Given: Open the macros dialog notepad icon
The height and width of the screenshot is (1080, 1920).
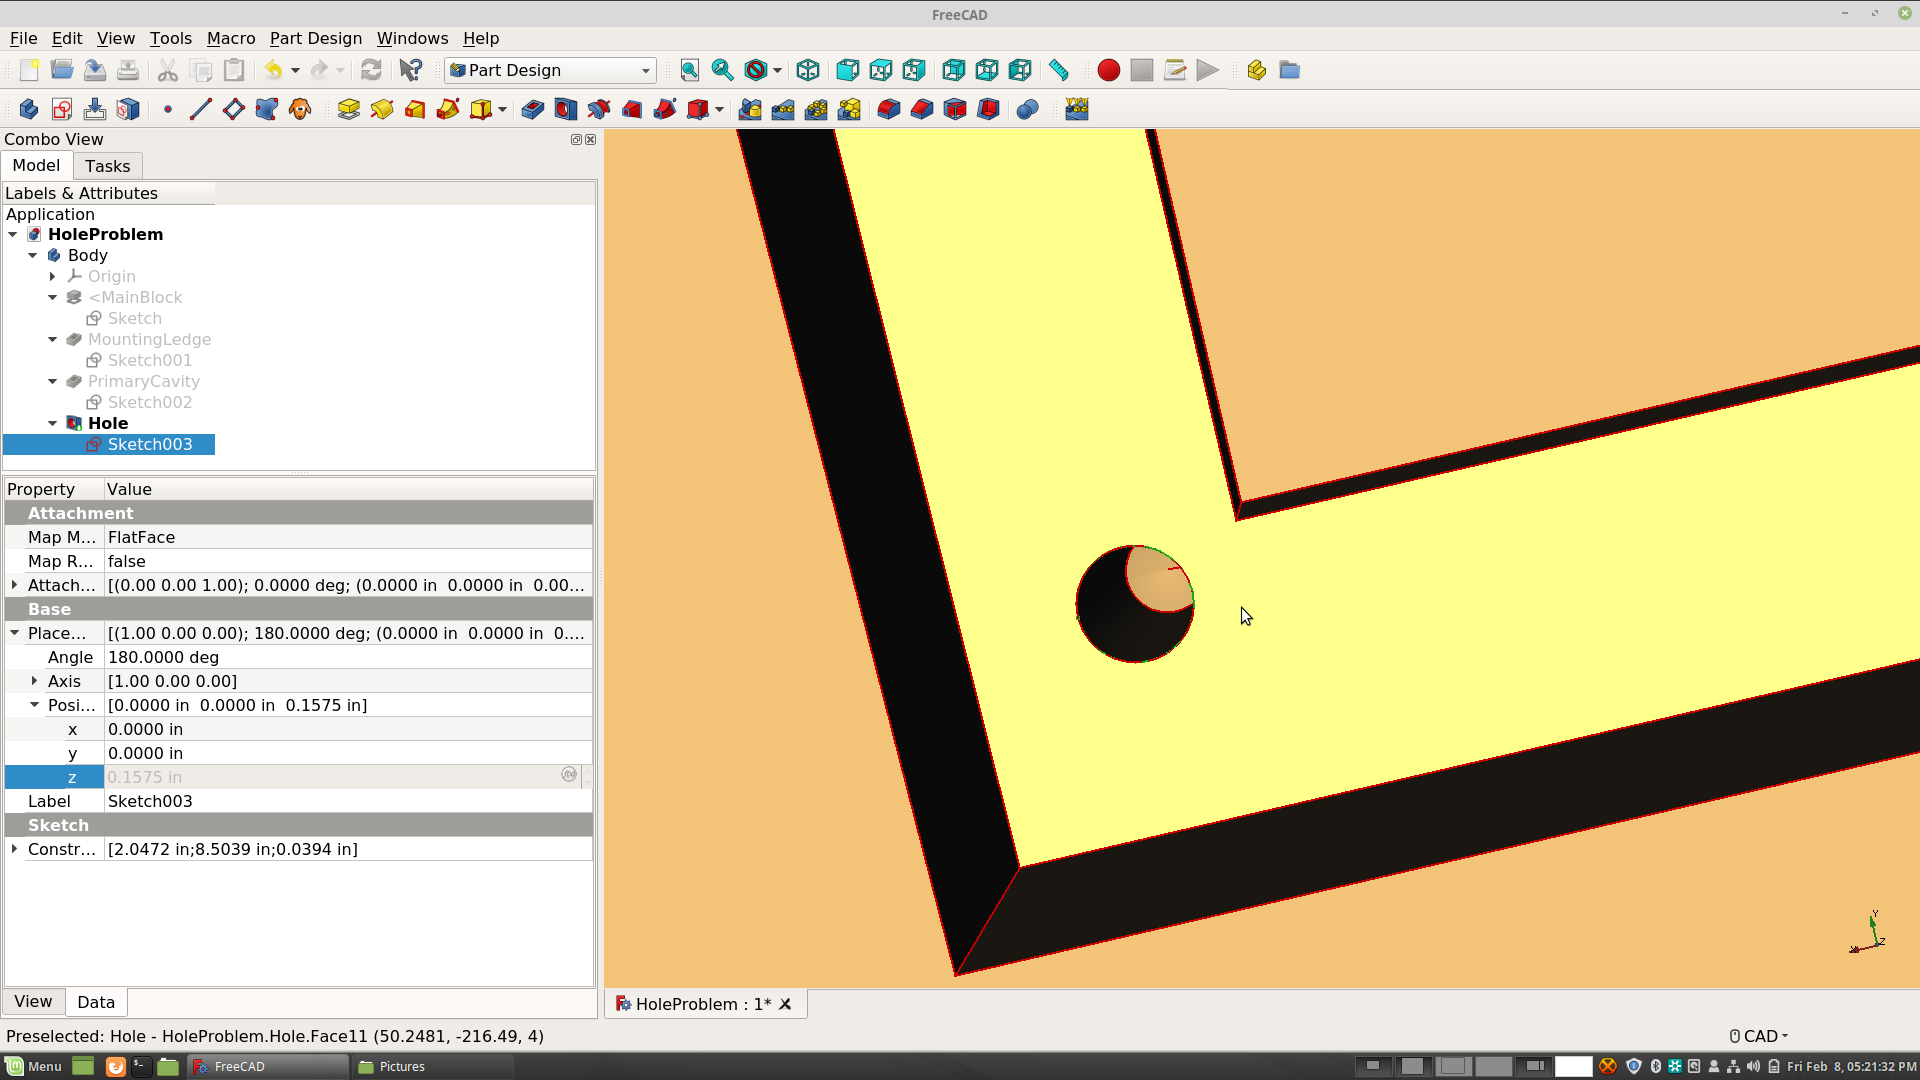Looking at the screenshot, I should pyautogui.click(x=1175, y=70).
